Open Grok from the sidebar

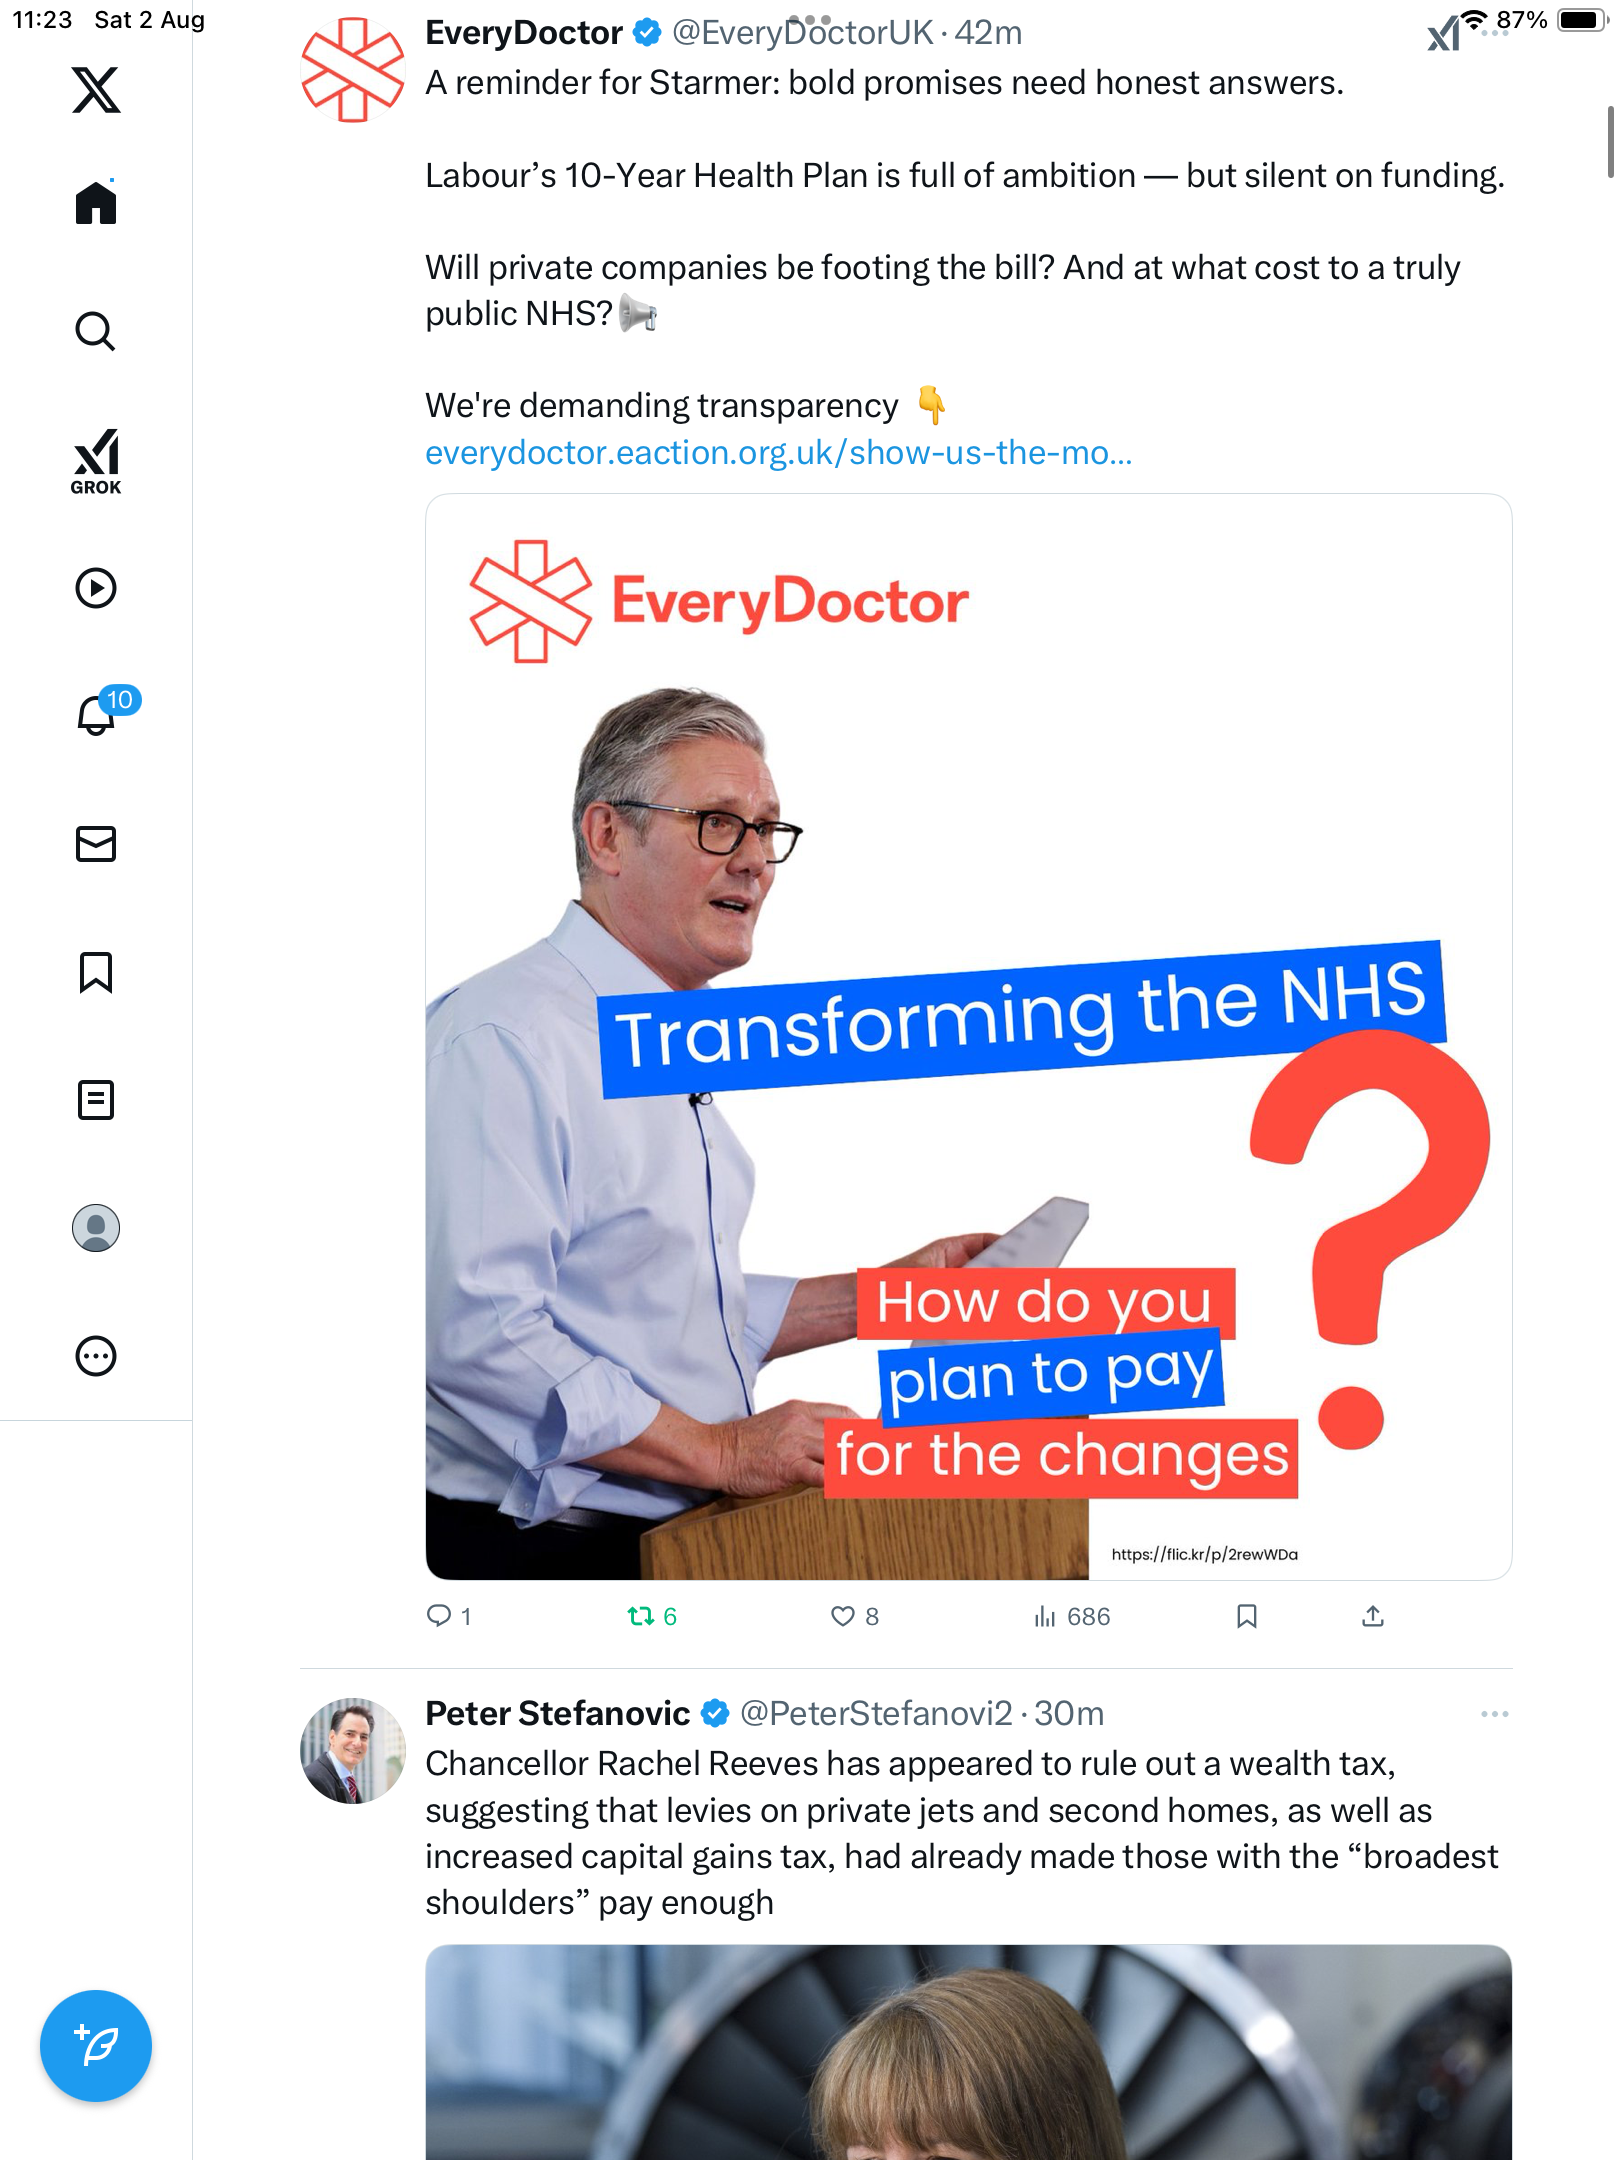pyautogui.click(x=96, y=461)
